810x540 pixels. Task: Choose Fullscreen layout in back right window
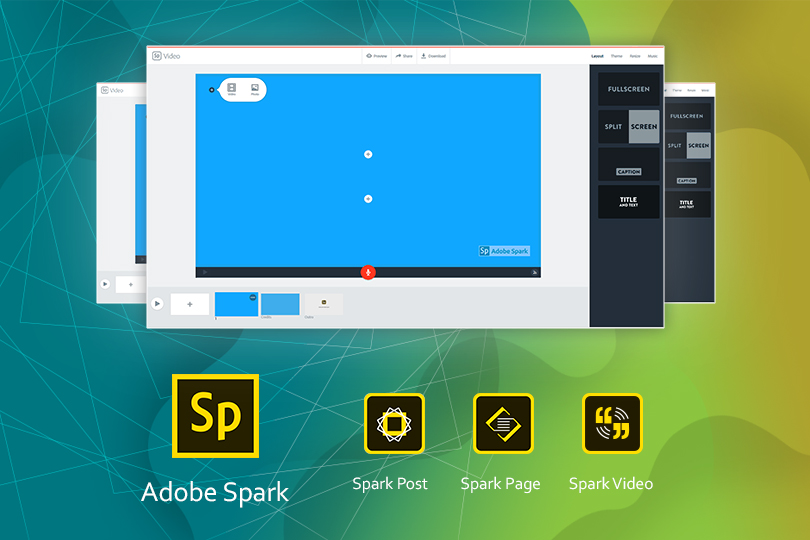[x=687, y=116]
